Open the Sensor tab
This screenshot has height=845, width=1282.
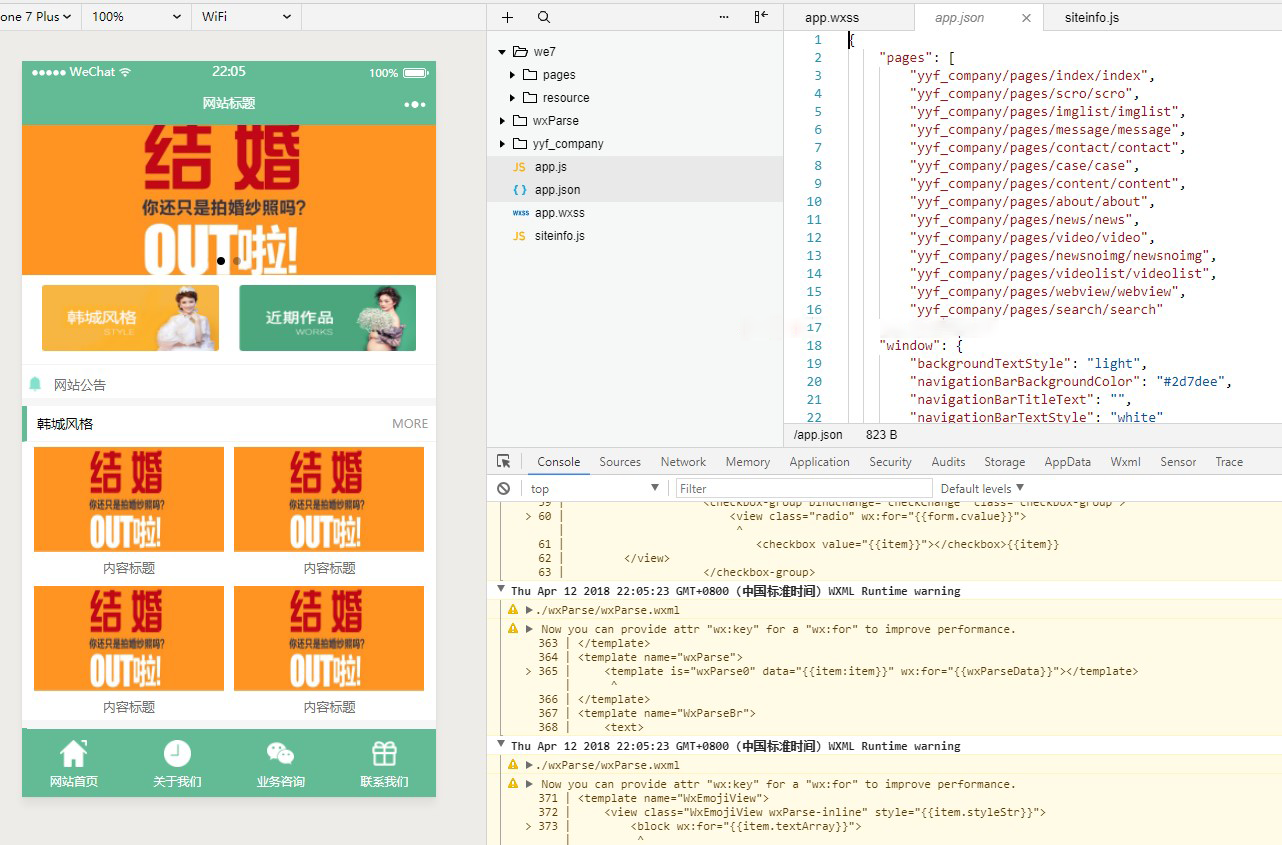pos(1178,462)
